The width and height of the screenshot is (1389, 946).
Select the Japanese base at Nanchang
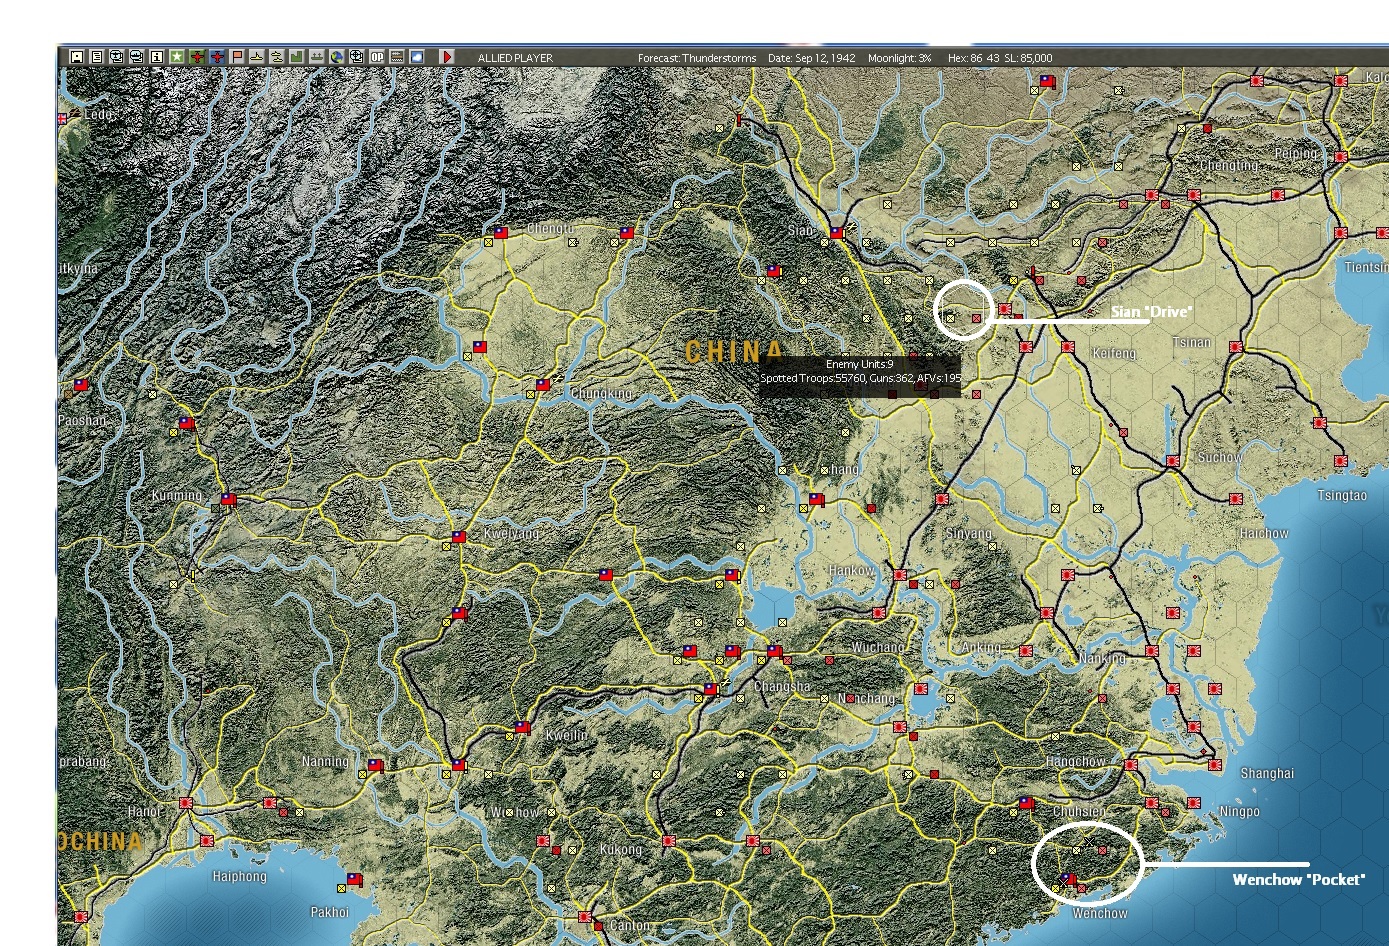tap(920, 689)
